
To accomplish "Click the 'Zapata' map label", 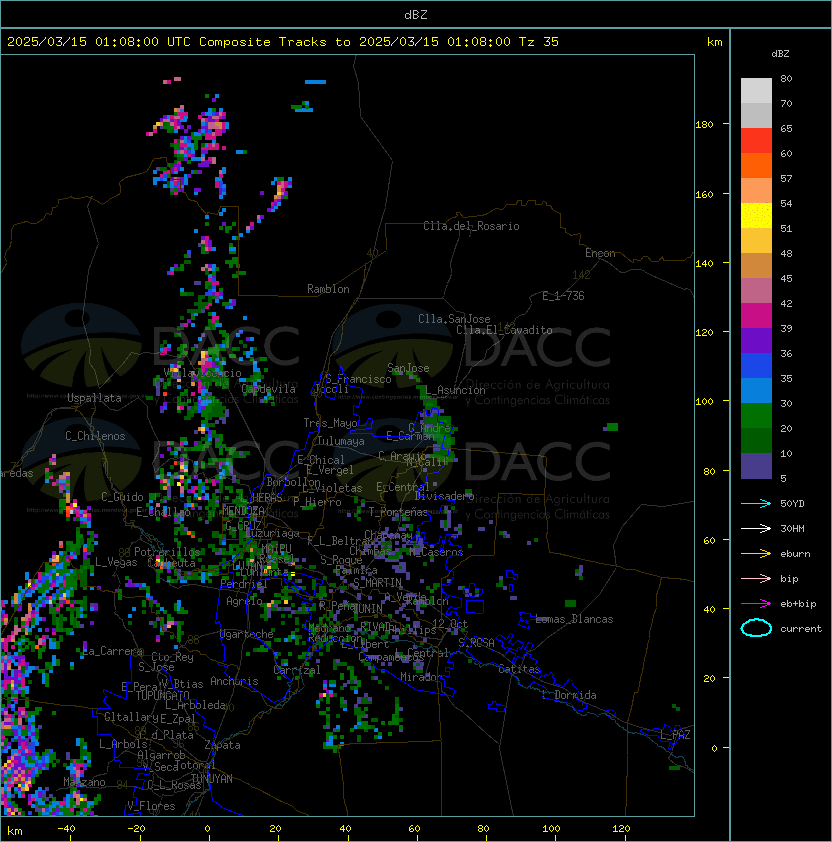I will point(222,745).
